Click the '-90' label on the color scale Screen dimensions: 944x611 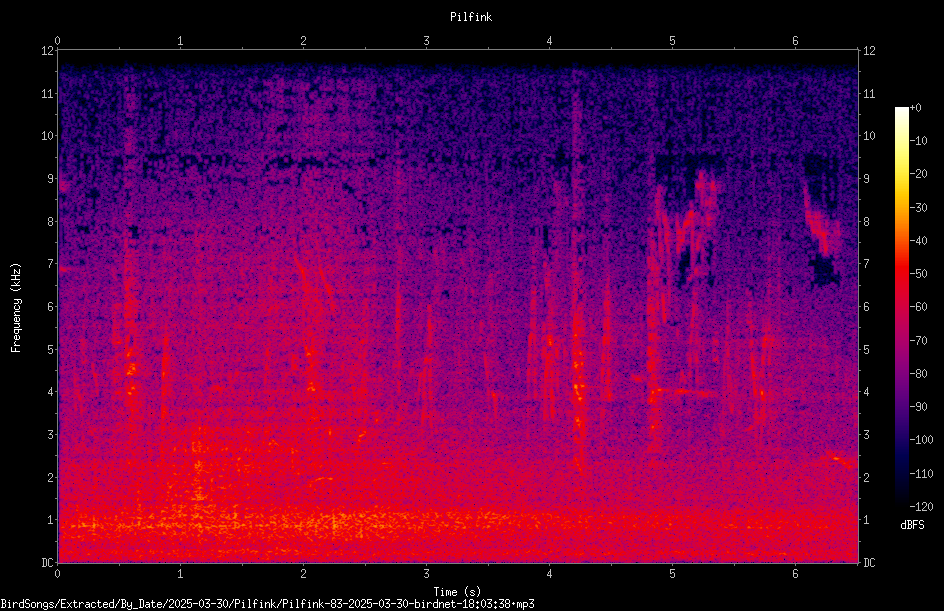(x=918, y=407)
